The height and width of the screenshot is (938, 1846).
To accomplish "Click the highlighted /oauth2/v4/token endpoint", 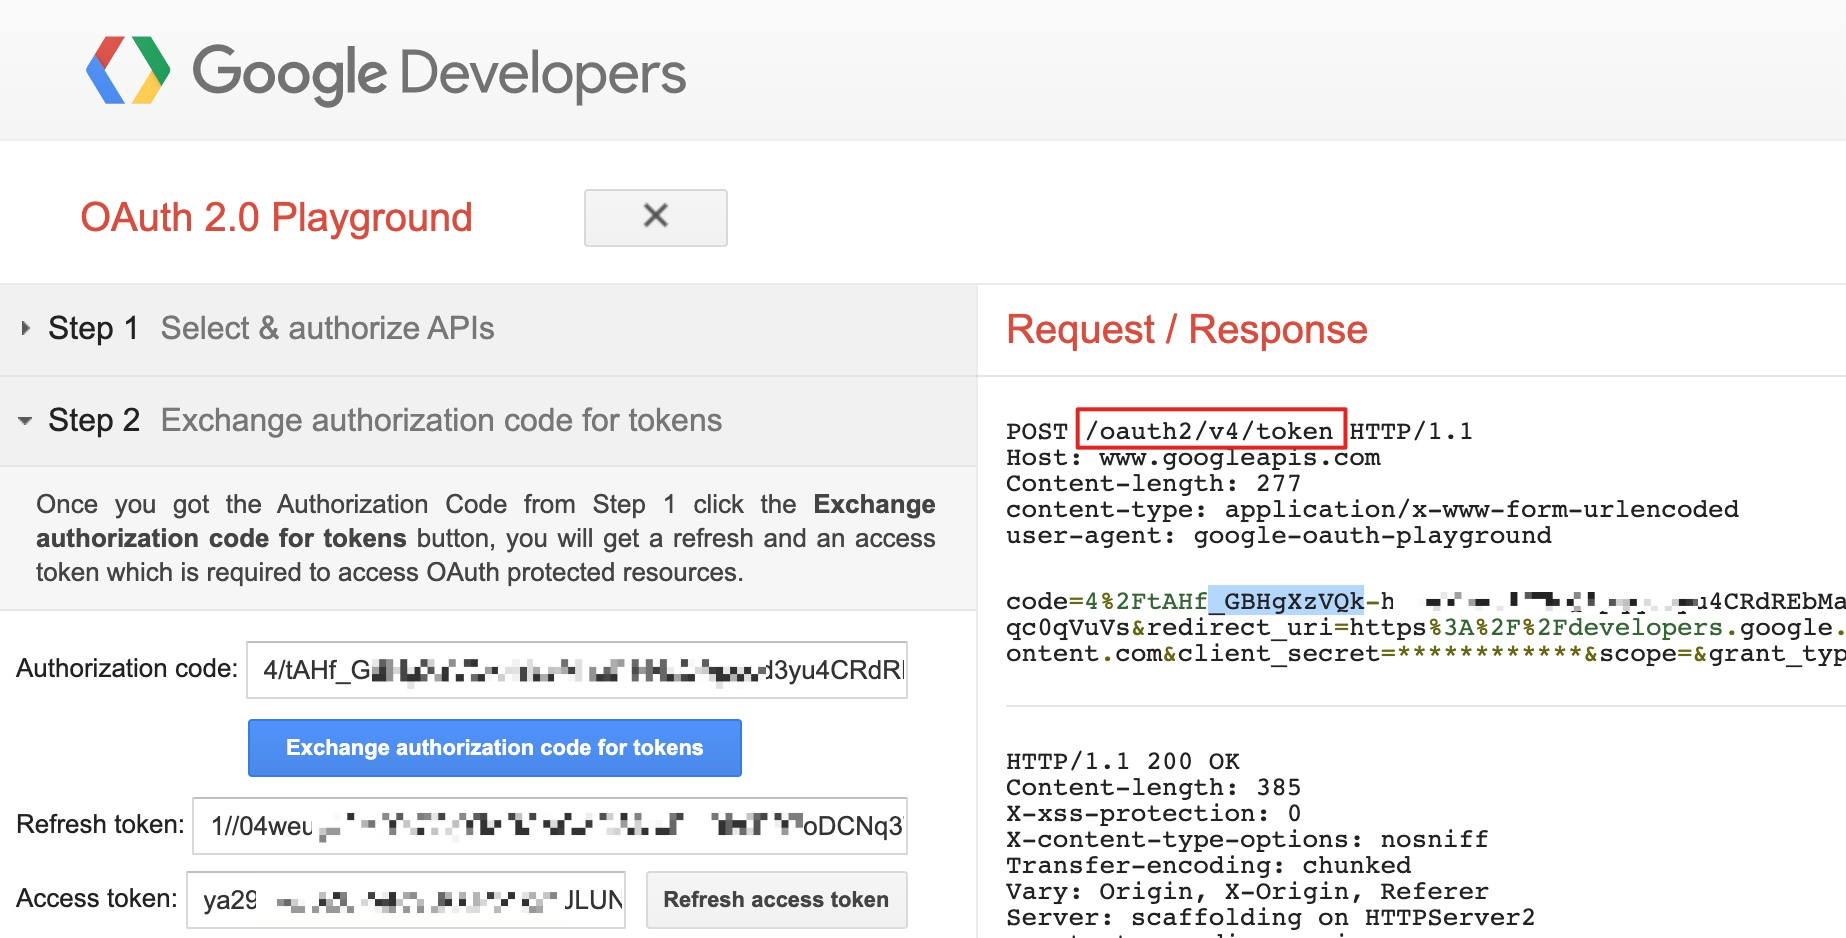I will (1213, 429).
